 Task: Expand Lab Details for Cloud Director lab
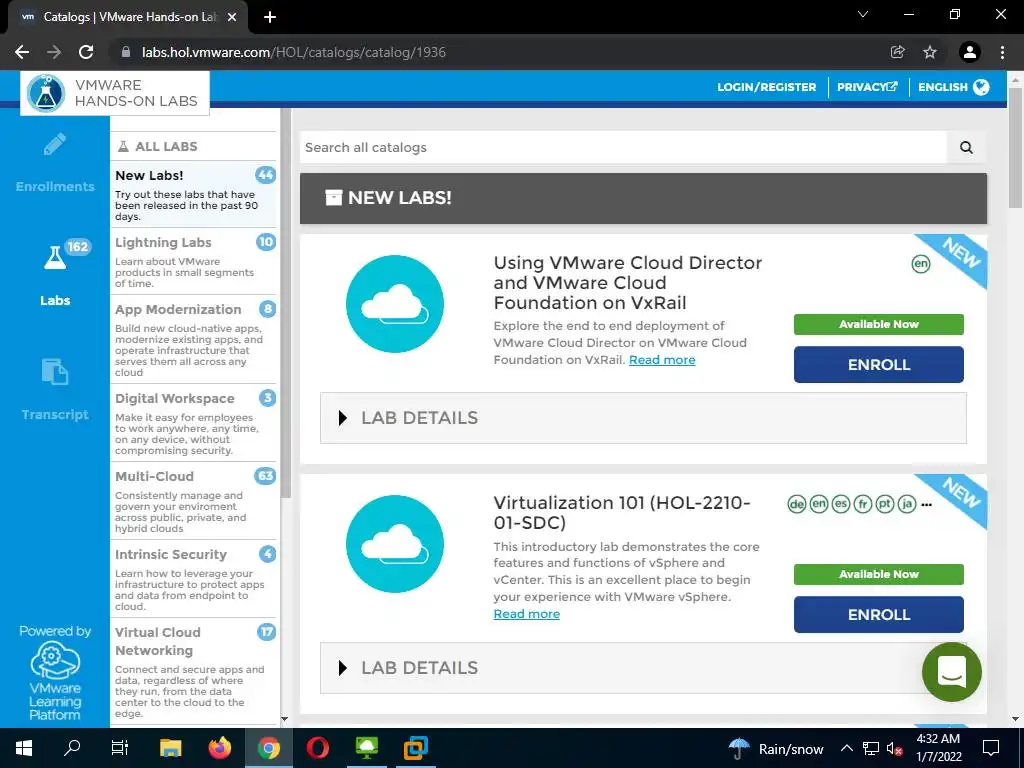[643, 418]
